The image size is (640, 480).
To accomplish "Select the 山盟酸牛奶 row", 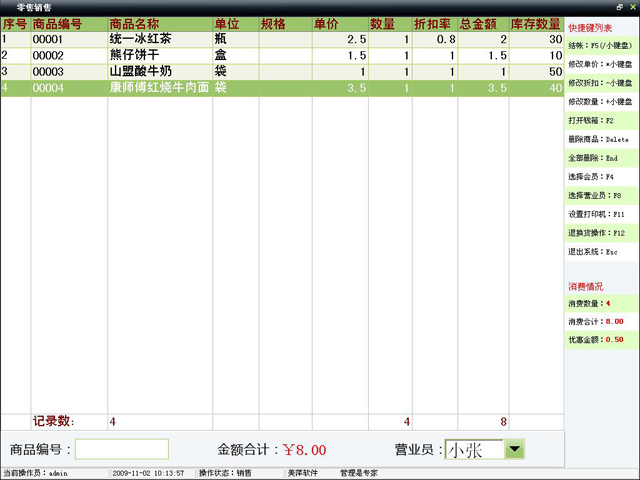I will pos(159,72).
